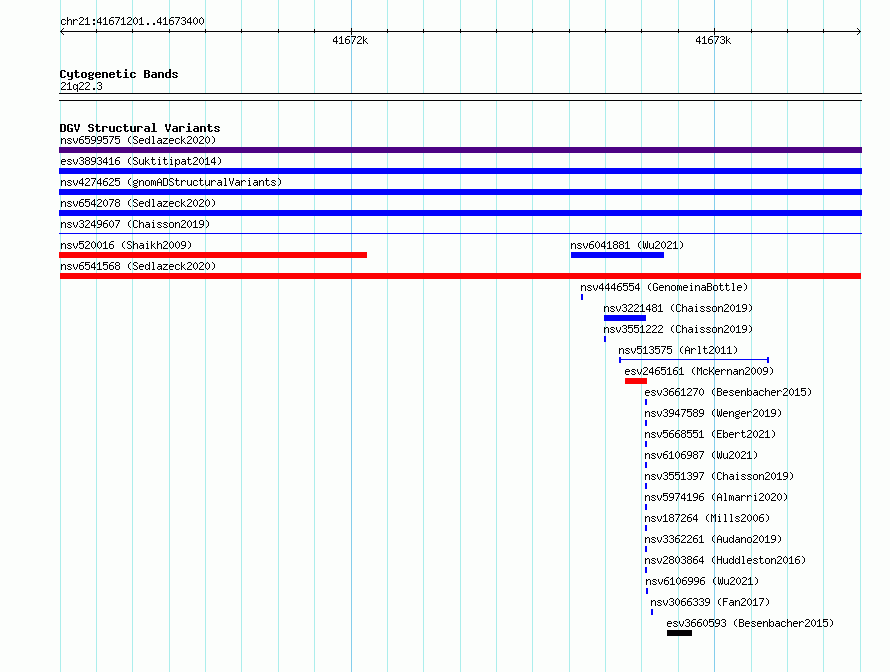Image resolution: width=890 pixels, height=672 pixels.
Task: Click the thin blue nsv513575 span line
Action: tap(694, 360)
